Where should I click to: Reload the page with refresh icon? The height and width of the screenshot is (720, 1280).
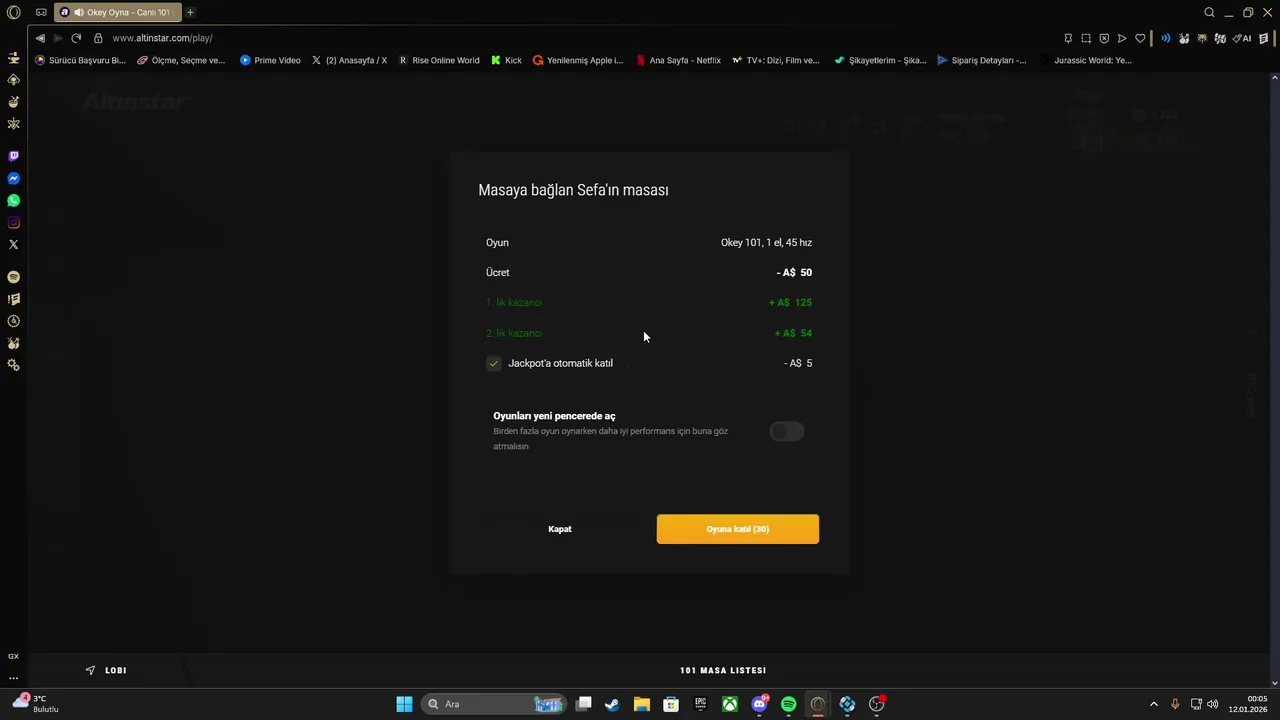(x=76, y=38)
